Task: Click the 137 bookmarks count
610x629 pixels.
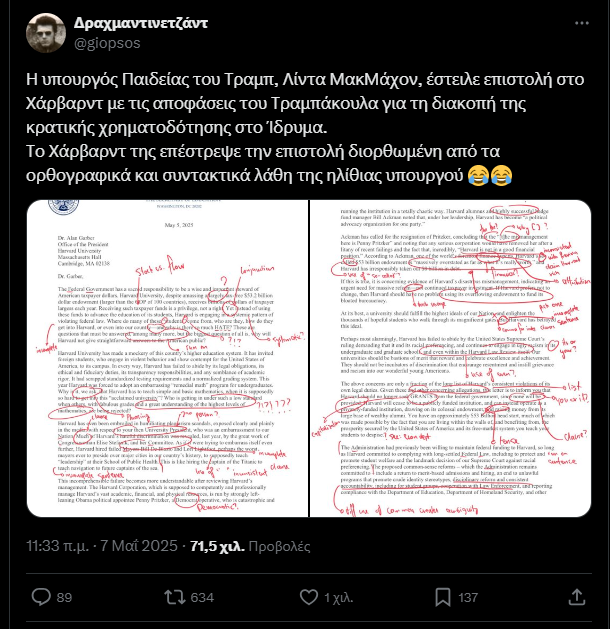Action: [468, 597]
